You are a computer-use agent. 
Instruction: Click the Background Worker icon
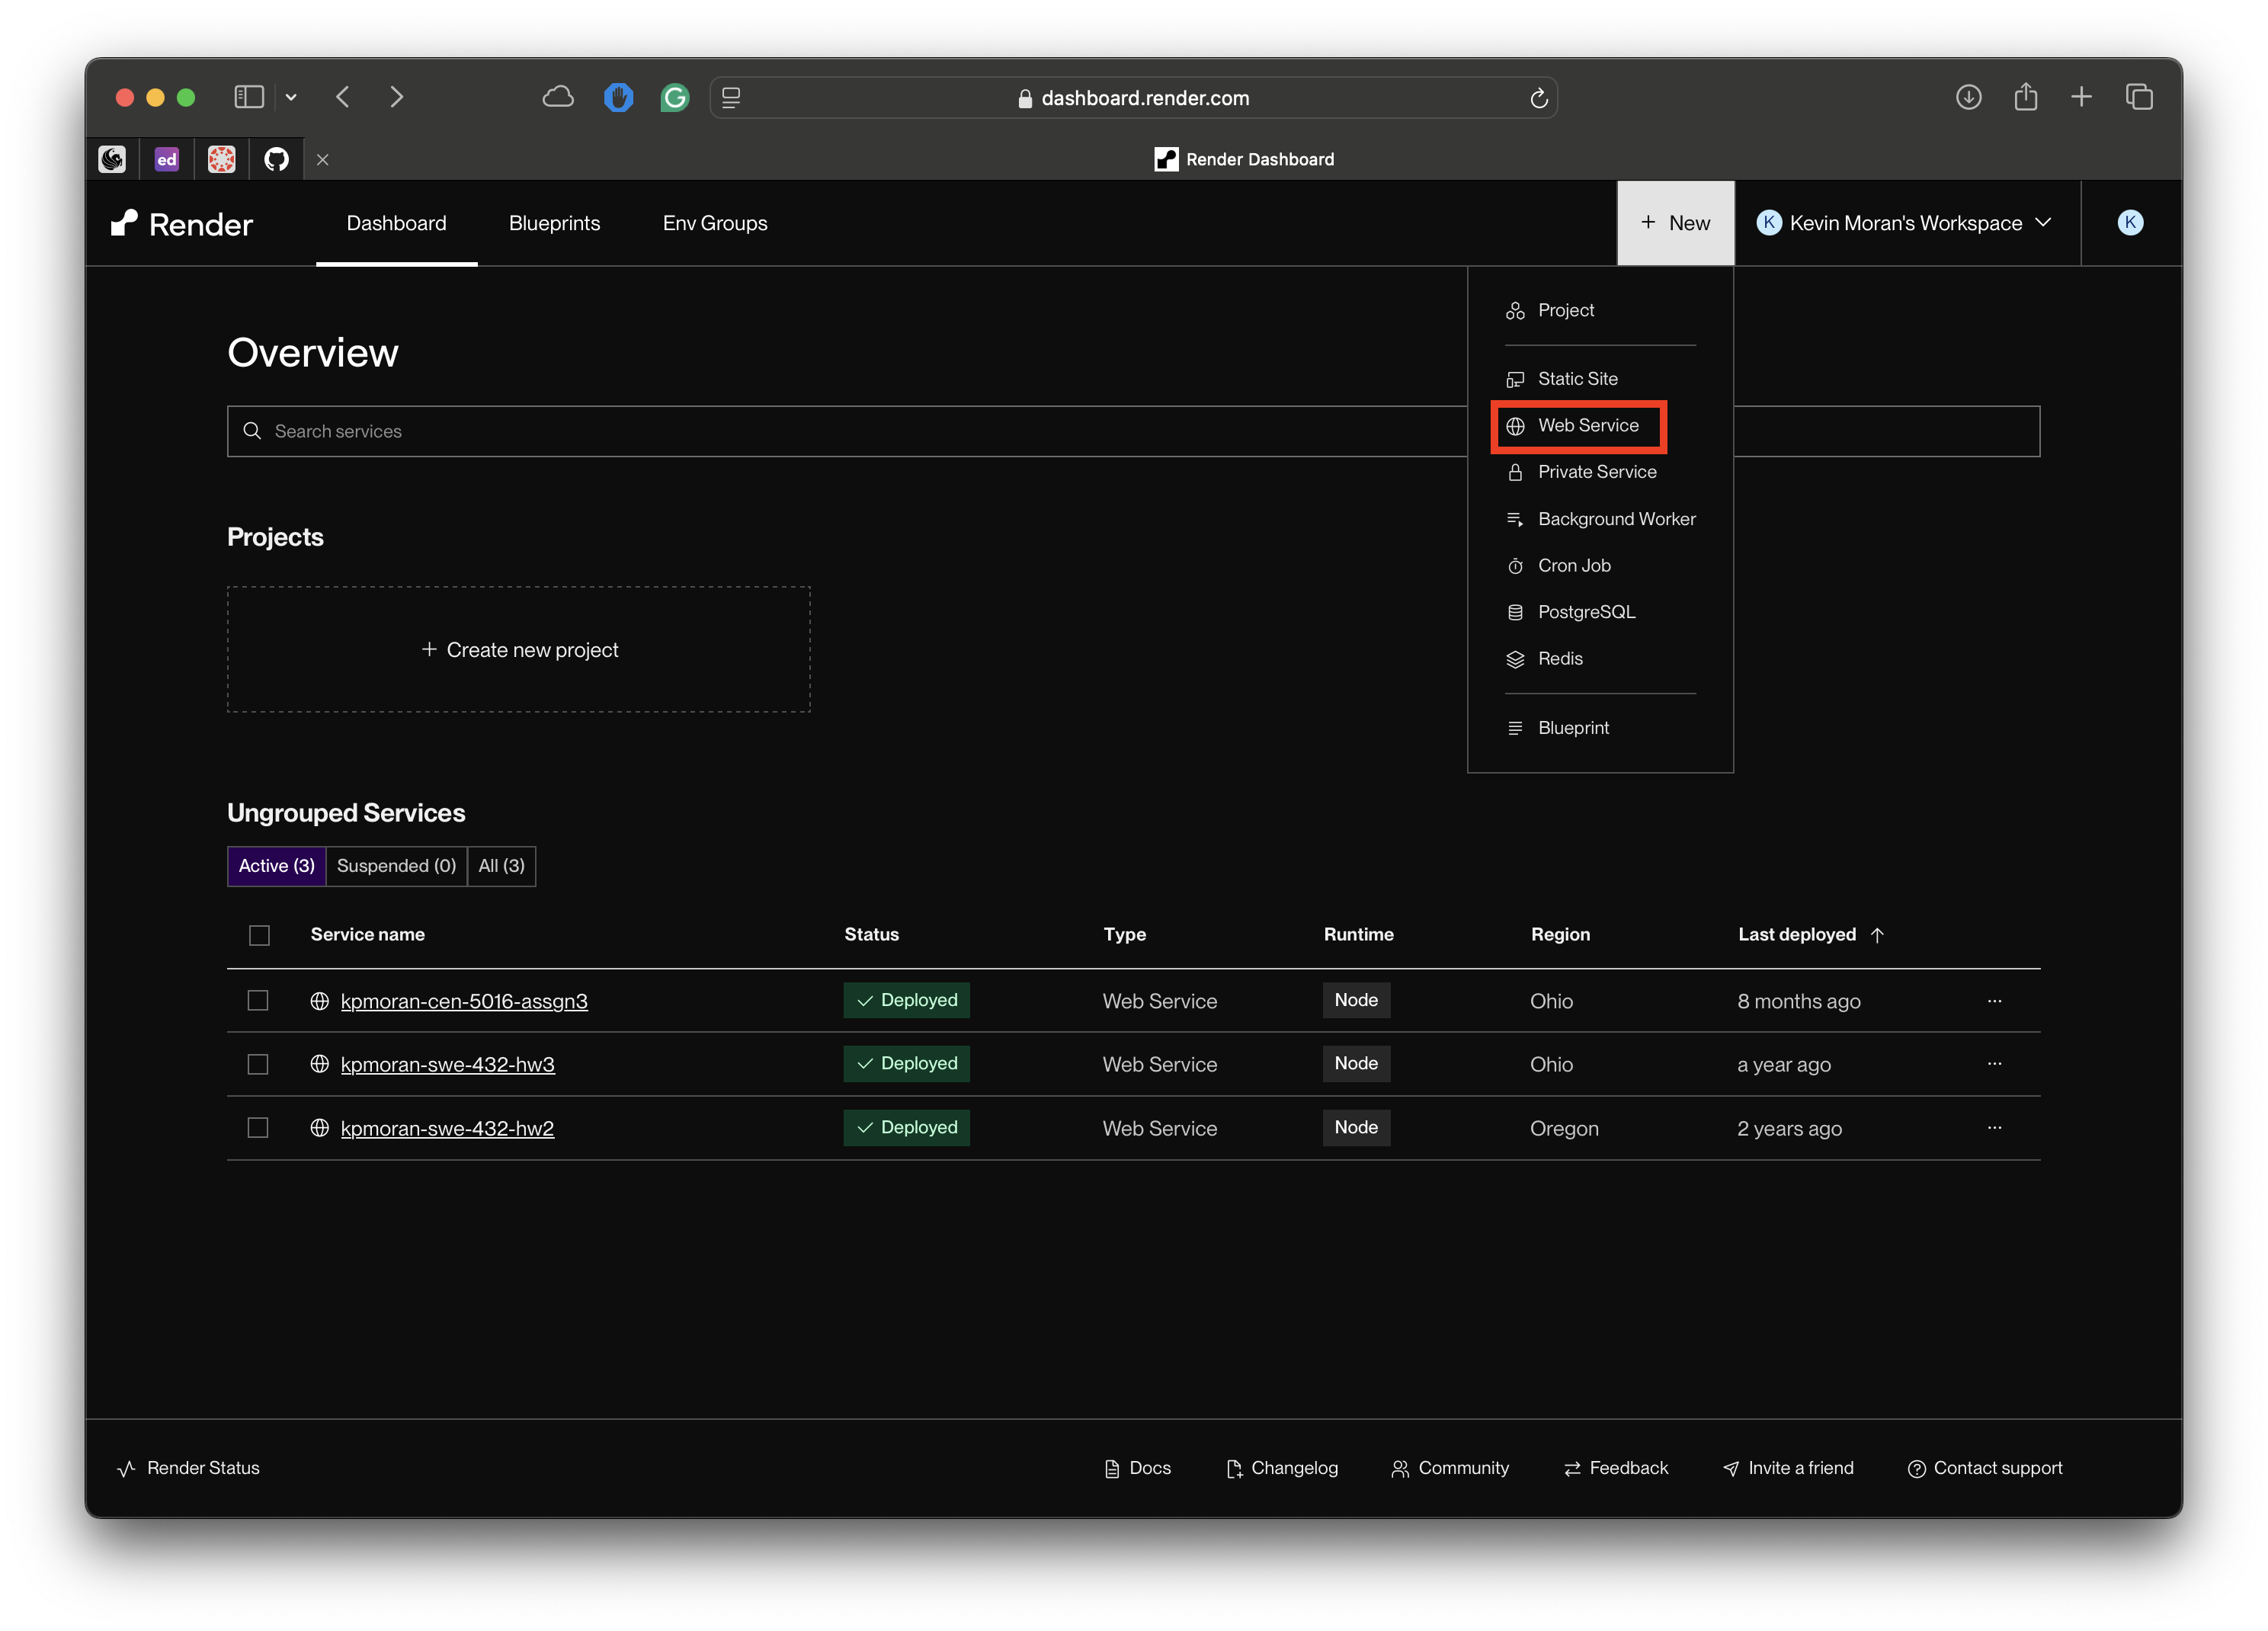(1514, 518)
